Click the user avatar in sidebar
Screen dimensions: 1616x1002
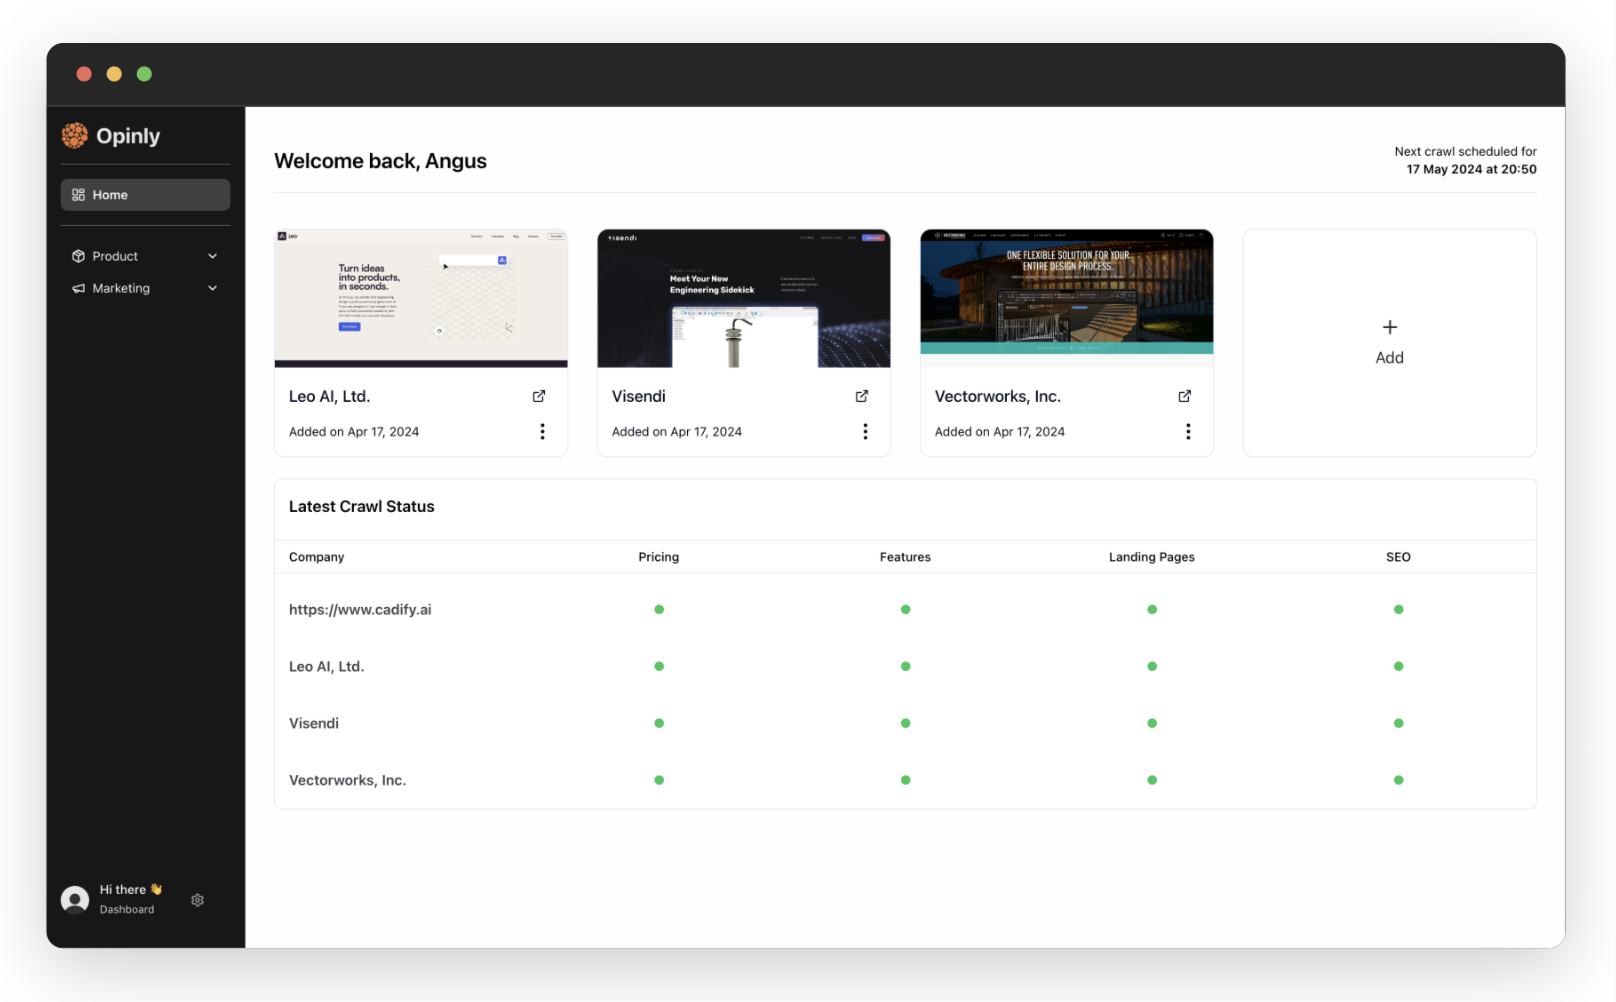click(75, 900)
